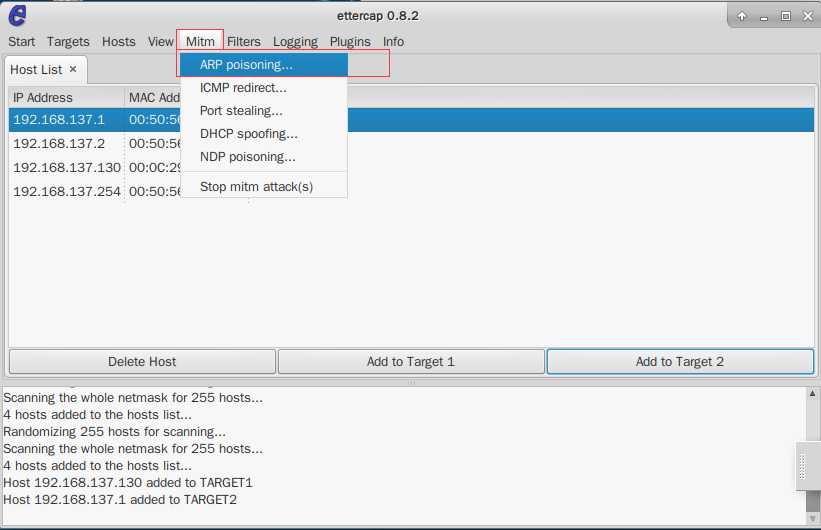
Task: Minimize the ettercap window
Action: [764, 17]
